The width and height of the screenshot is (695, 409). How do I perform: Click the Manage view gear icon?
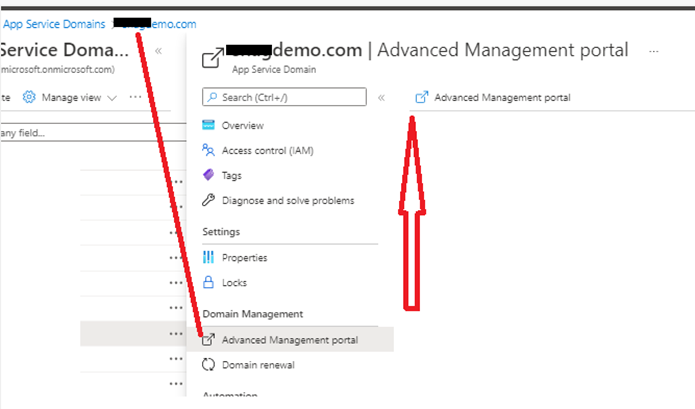click(29, 97)
